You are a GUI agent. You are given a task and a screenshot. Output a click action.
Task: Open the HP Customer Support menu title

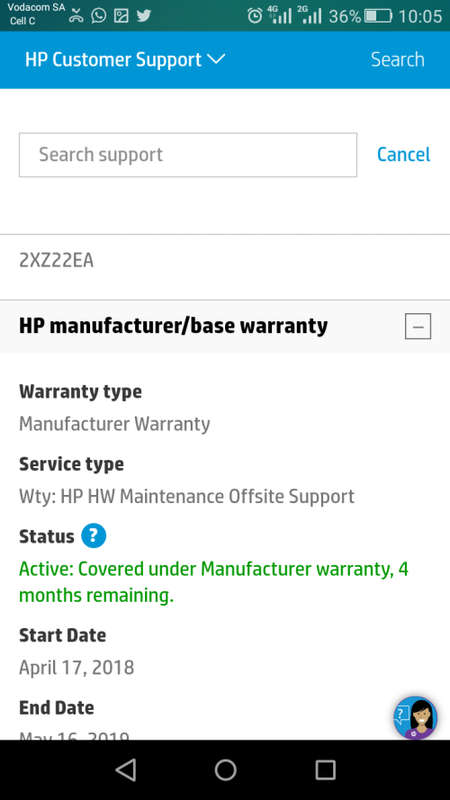point(113,60)
